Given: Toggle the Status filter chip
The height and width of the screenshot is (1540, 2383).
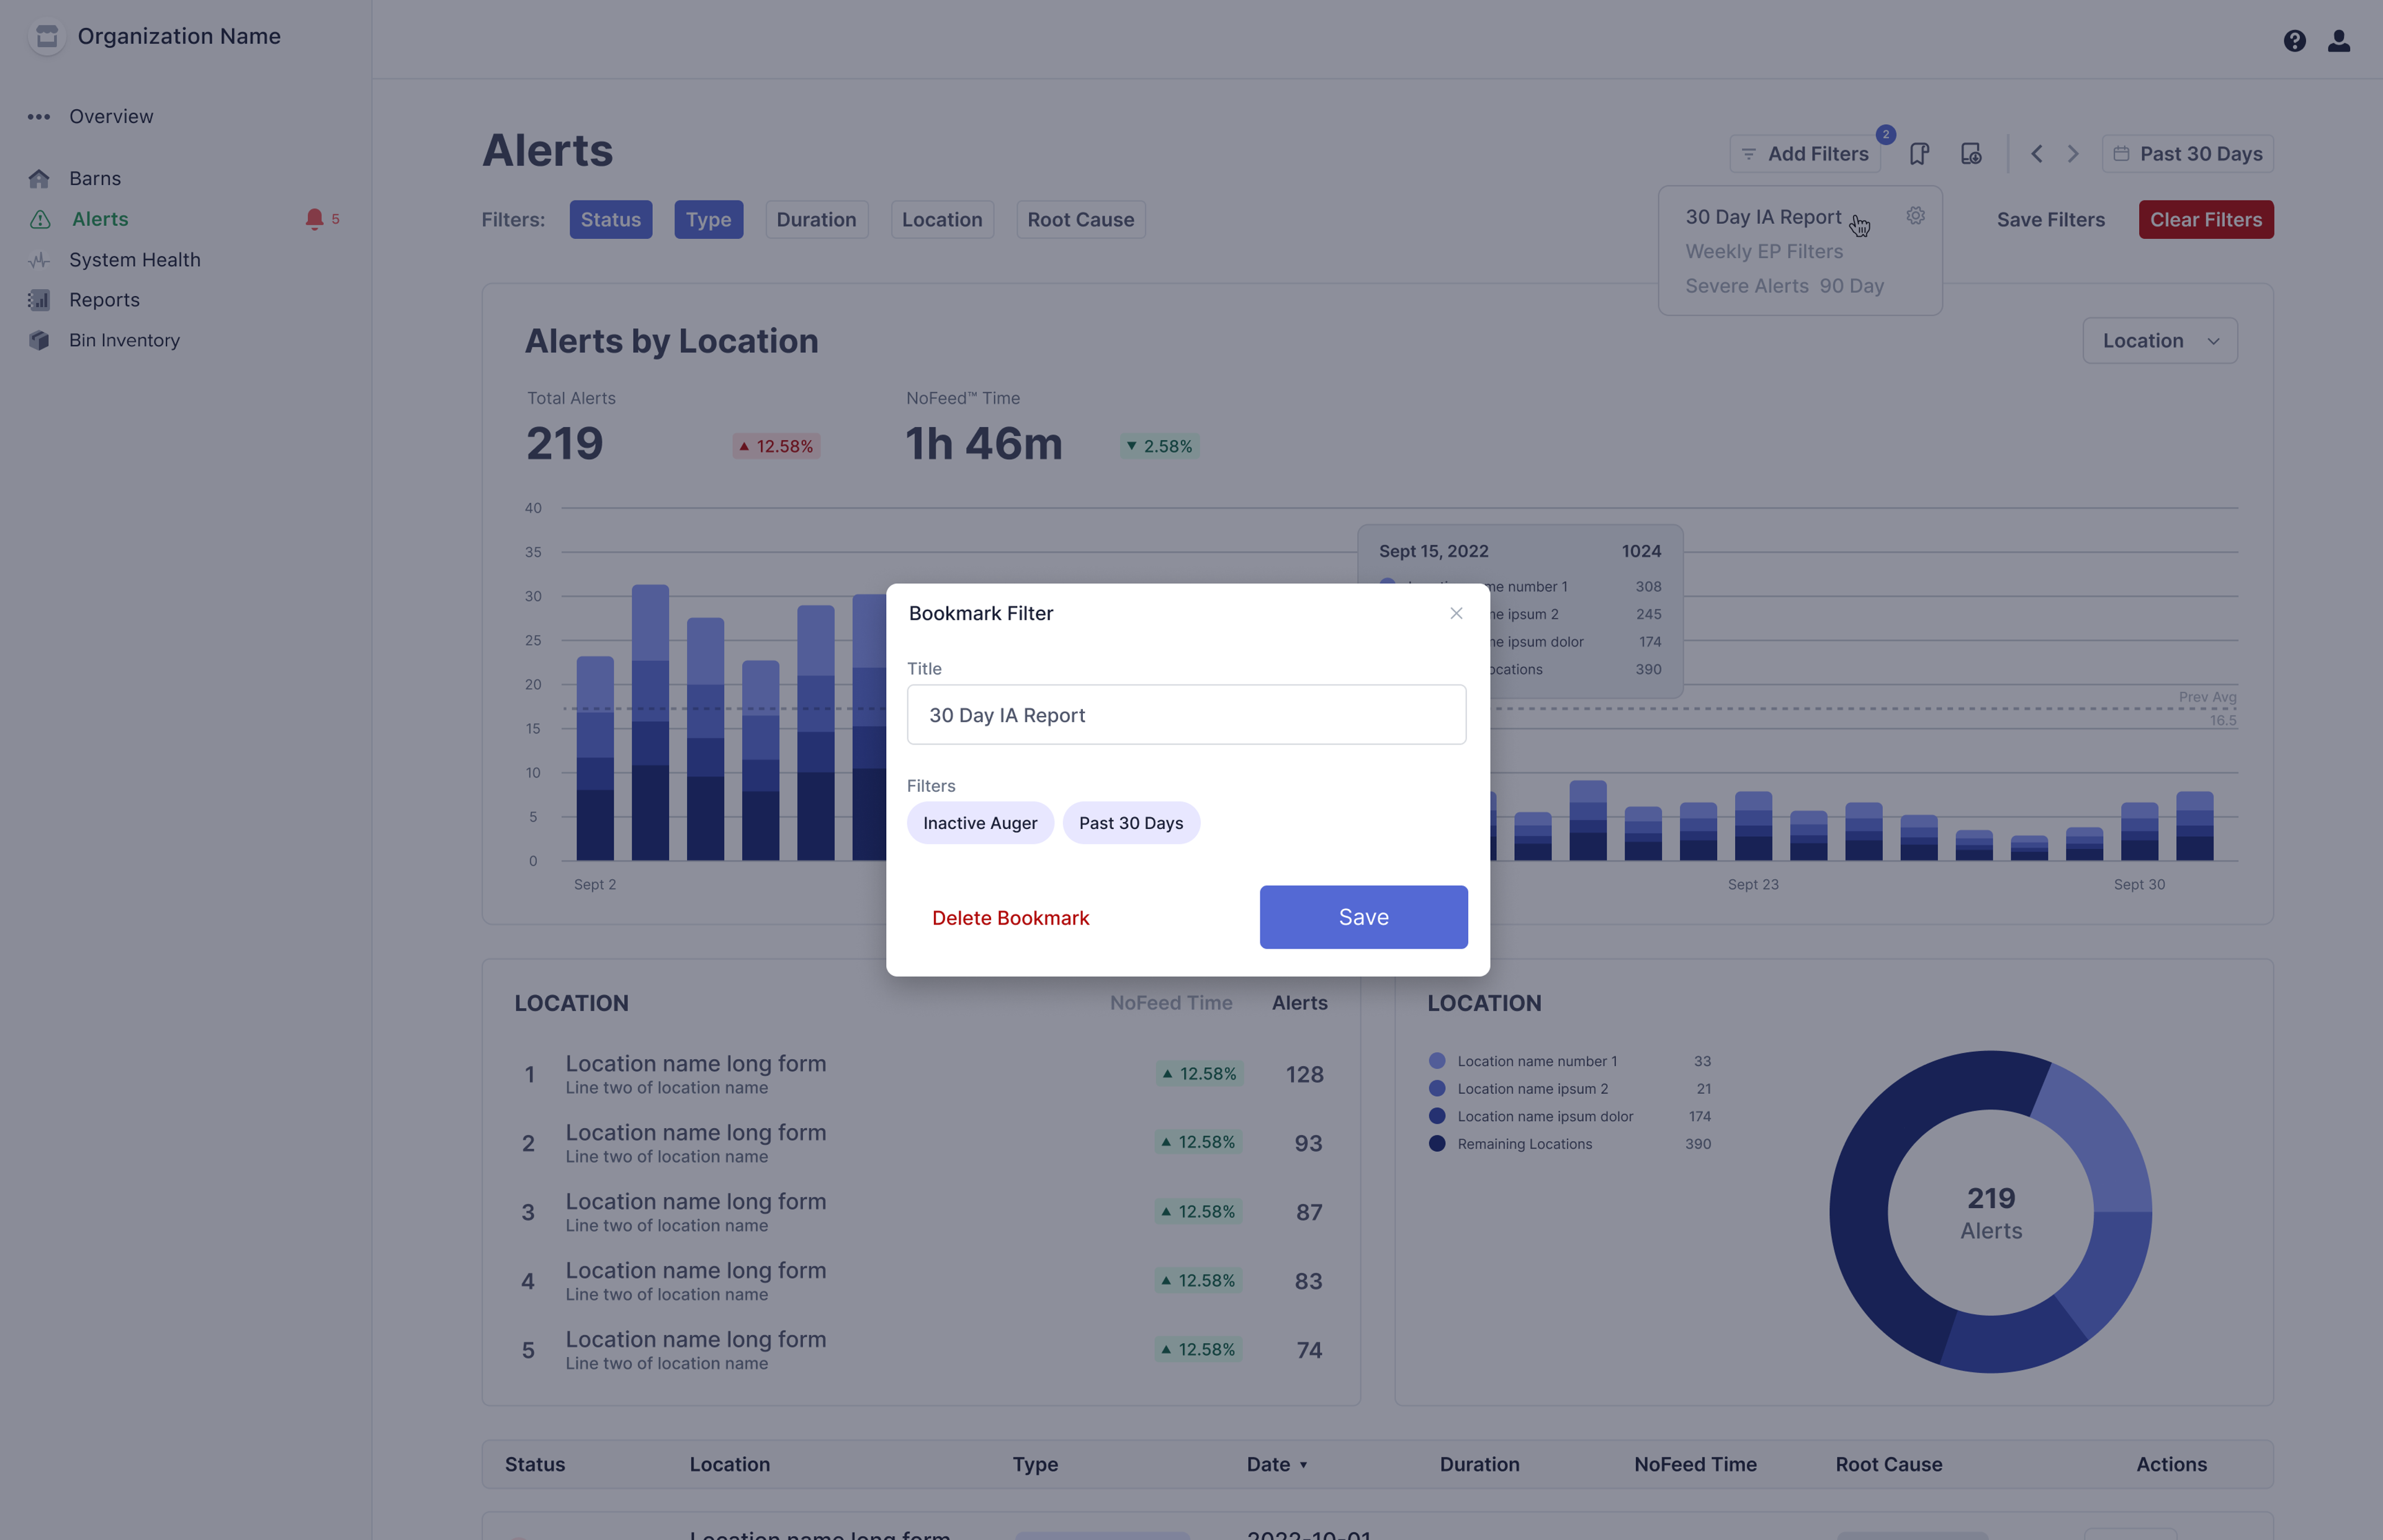Looking at the screenshot, I should click(x=610, y=220).
